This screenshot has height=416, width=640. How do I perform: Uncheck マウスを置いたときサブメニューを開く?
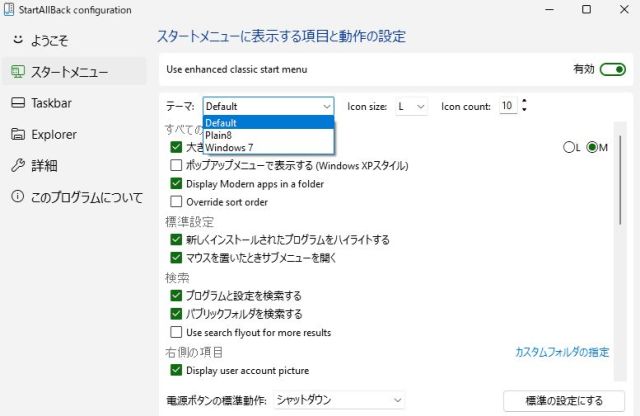176,258
